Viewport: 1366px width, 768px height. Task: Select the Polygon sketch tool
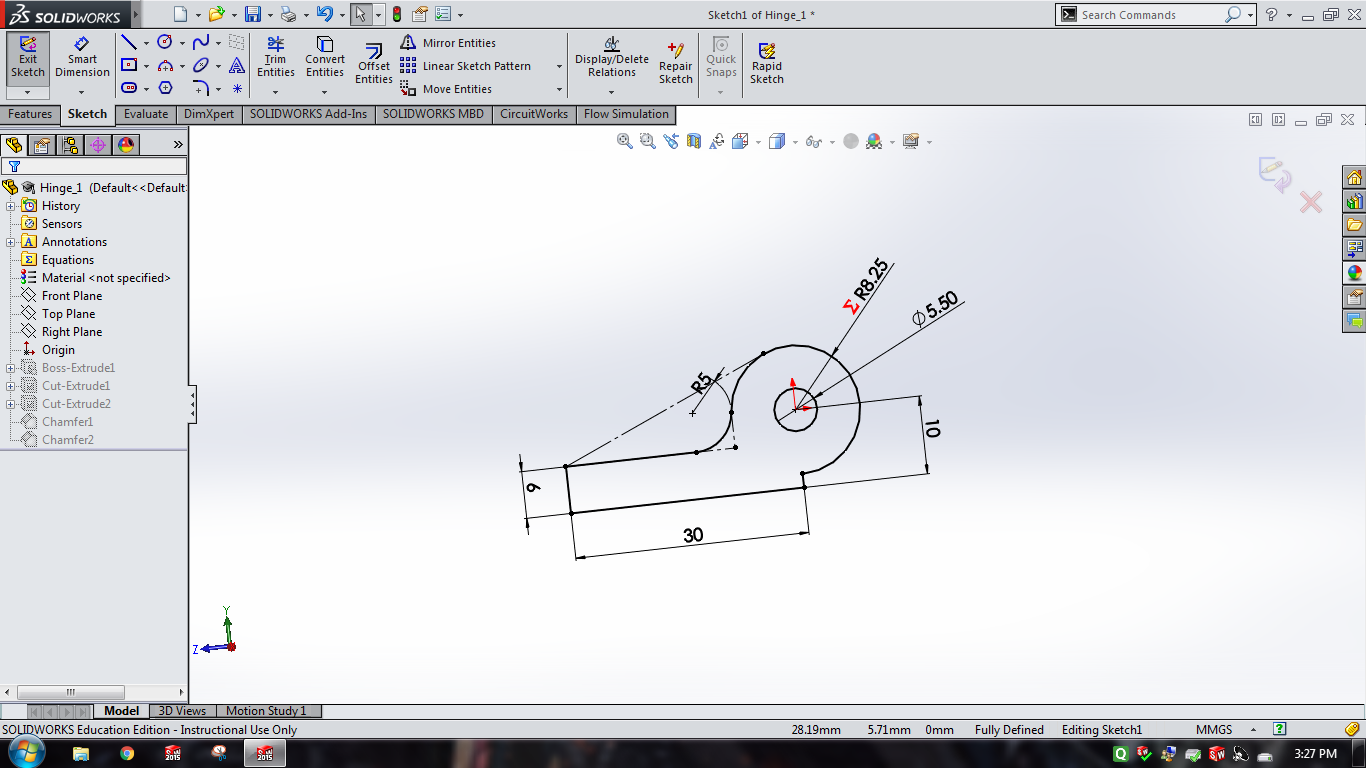tap(165, 88)
